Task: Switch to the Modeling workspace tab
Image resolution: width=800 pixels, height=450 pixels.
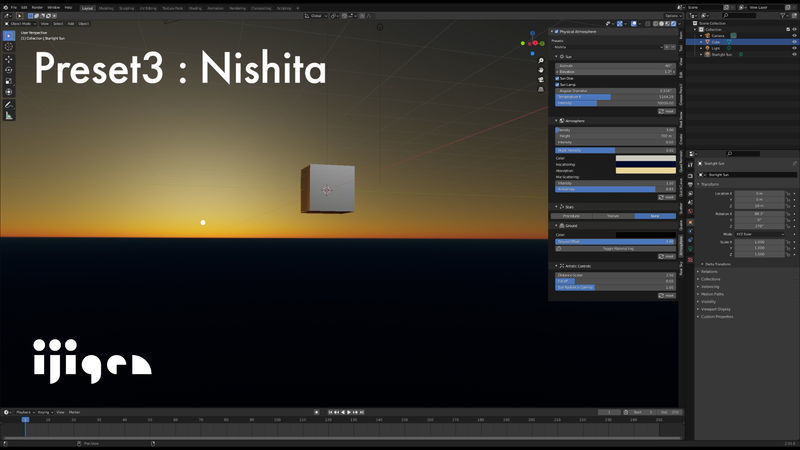Action: tap(106, 8)
